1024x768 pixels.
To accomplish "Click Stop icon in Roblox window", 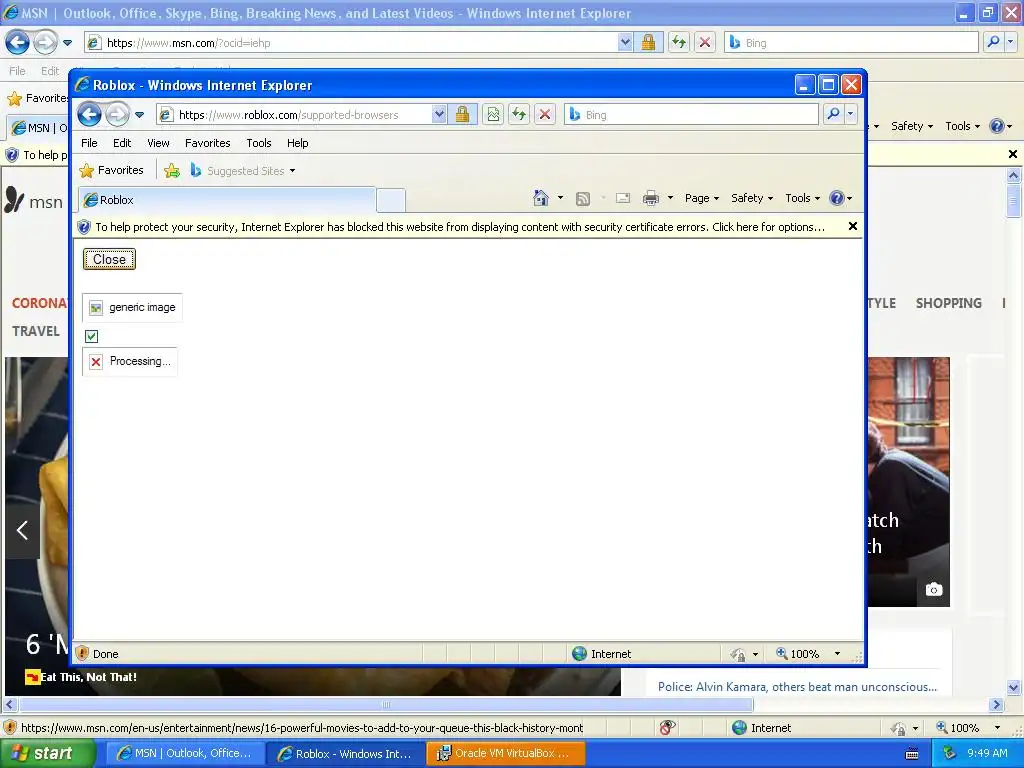I will click(x=545, y=115).
